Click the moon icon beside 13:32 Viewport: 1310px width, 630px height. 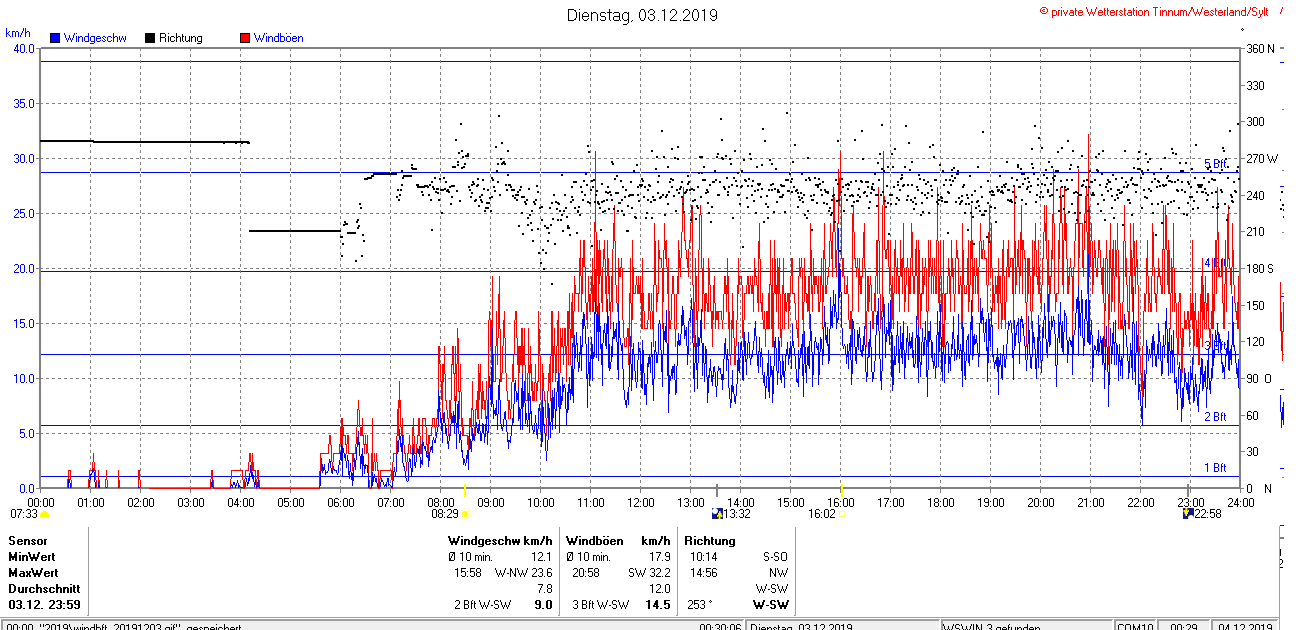click(716, 514)
